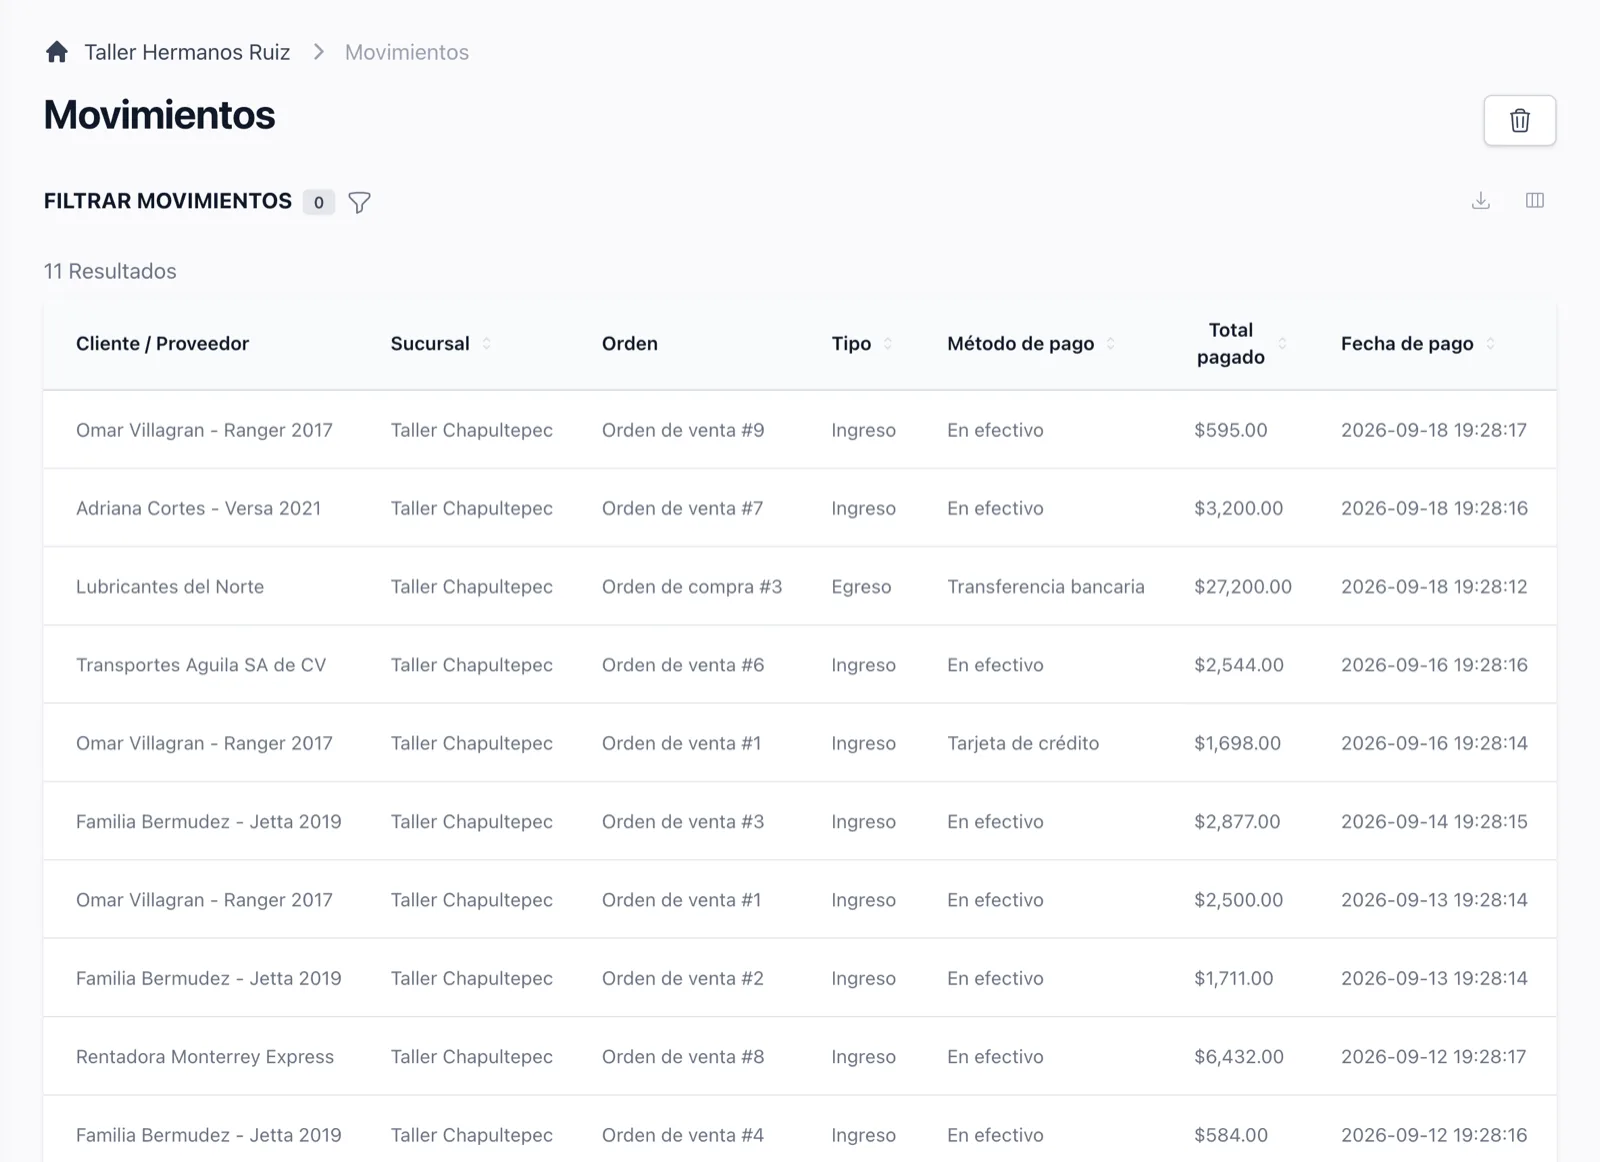1600x1162 pixels.
Task: Select Orden de venta #9 cell
Action: (683, 430)
